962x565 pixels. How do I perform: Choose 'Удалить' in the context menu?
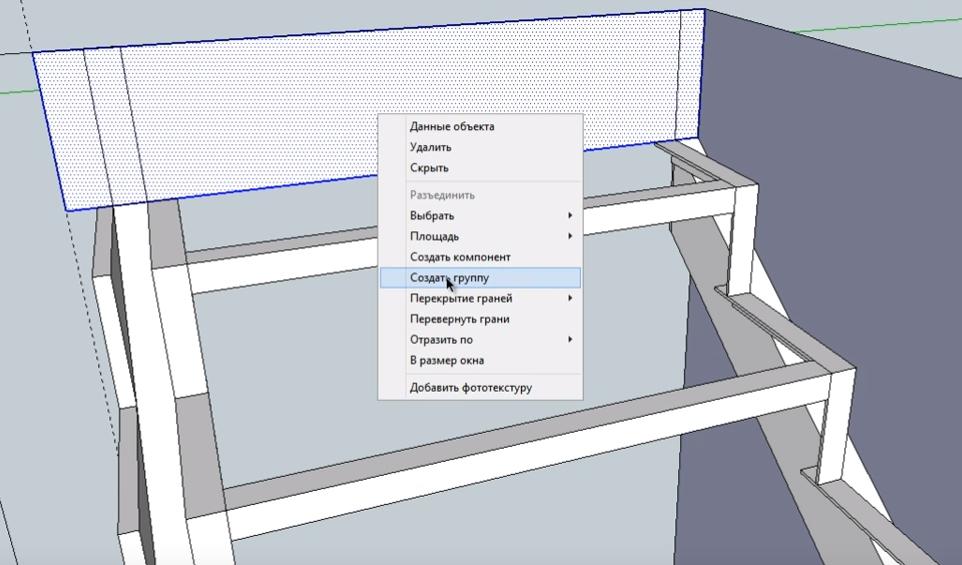(430, 148)
